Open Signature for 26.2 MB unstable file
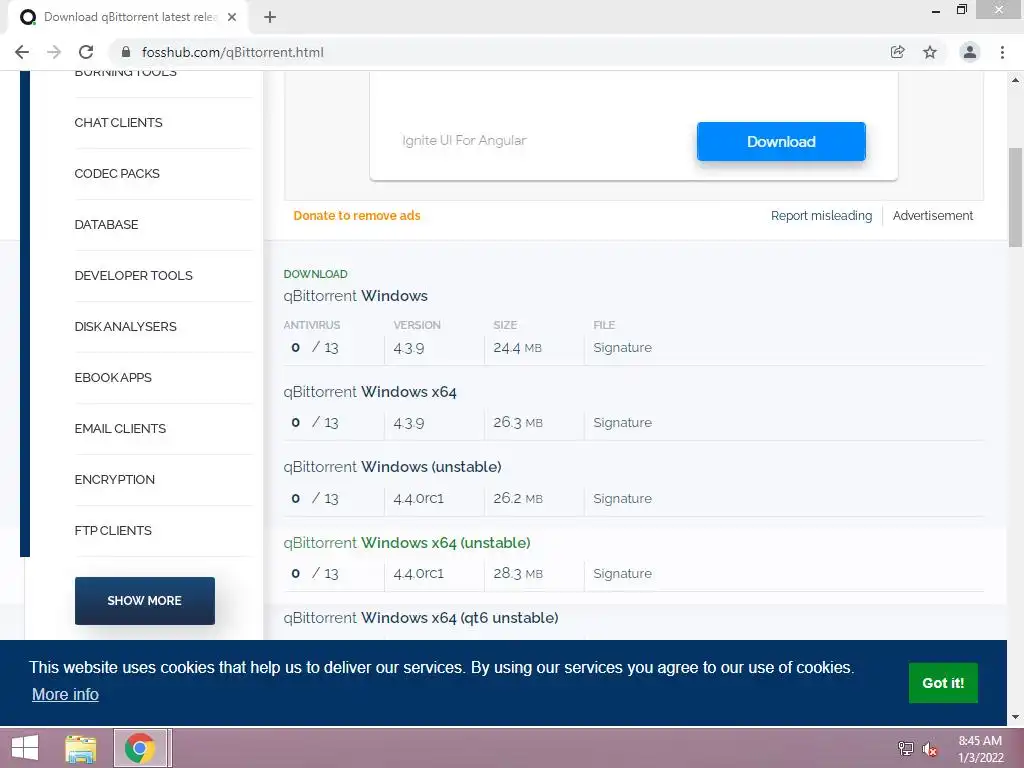 coord(622,498)
